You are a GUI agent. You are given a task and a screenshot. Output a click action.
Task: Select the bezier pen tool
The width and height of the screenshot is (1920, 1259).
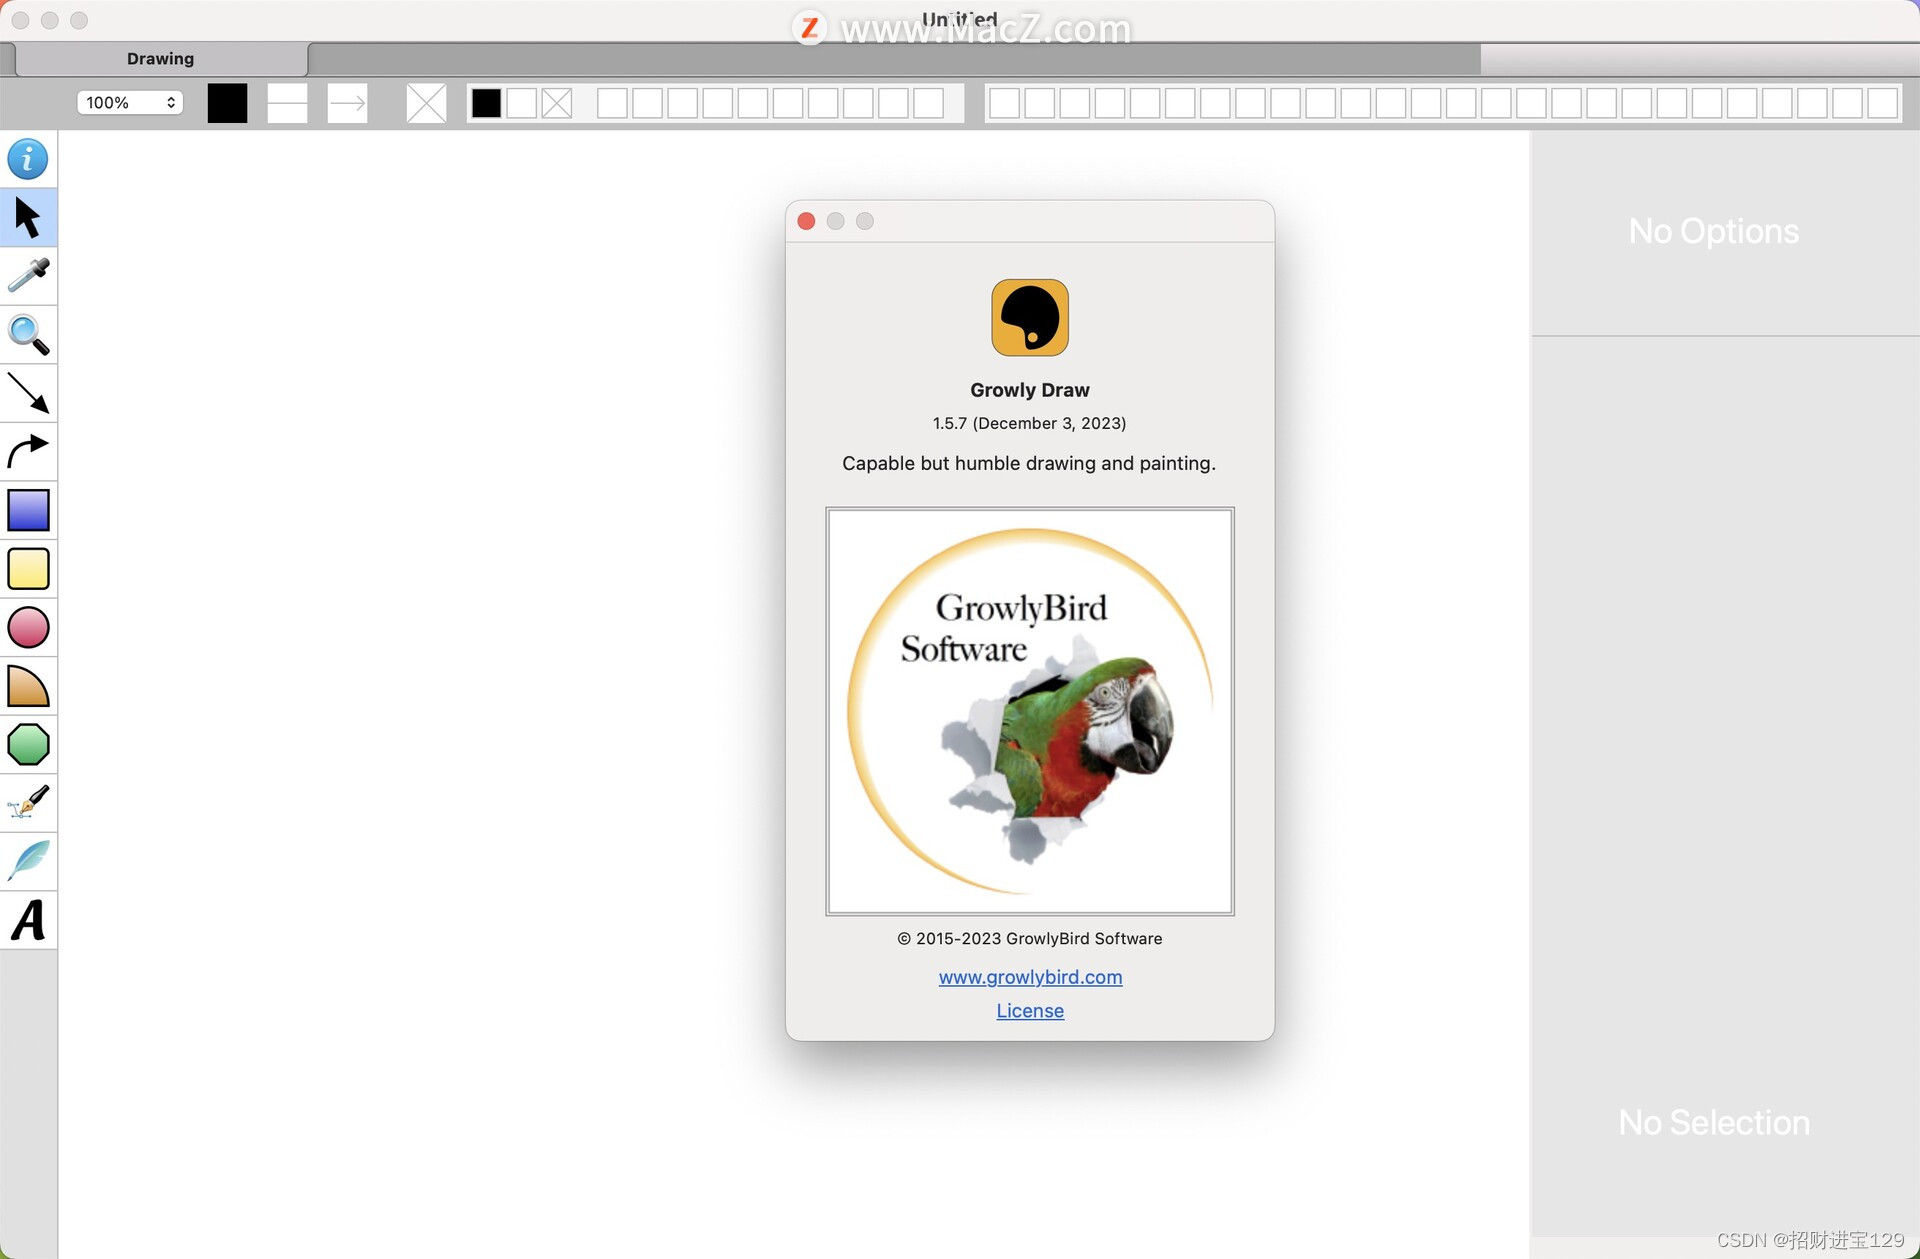tap(28, 803)
